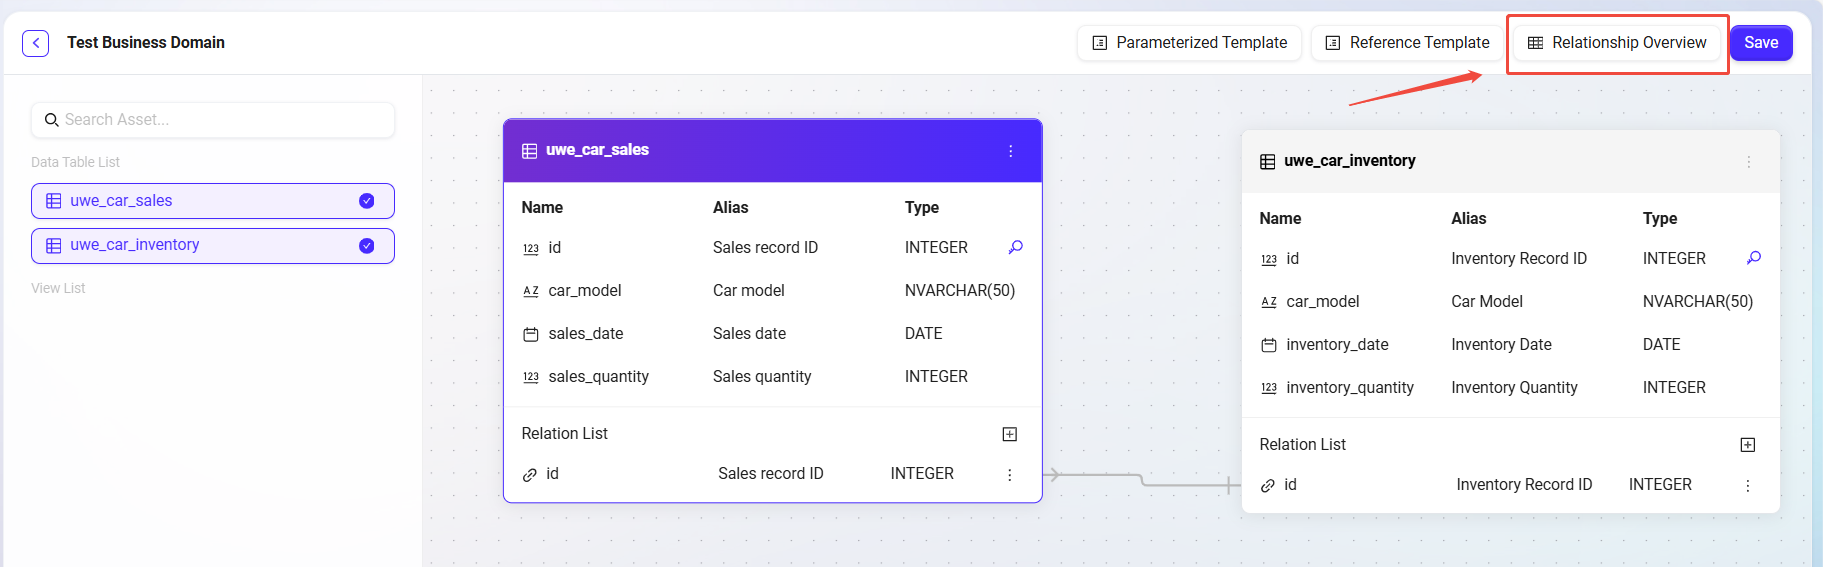The image size is (1823, 567).
Task: Open the Parameterized Template
Action: pos(1189,43)
